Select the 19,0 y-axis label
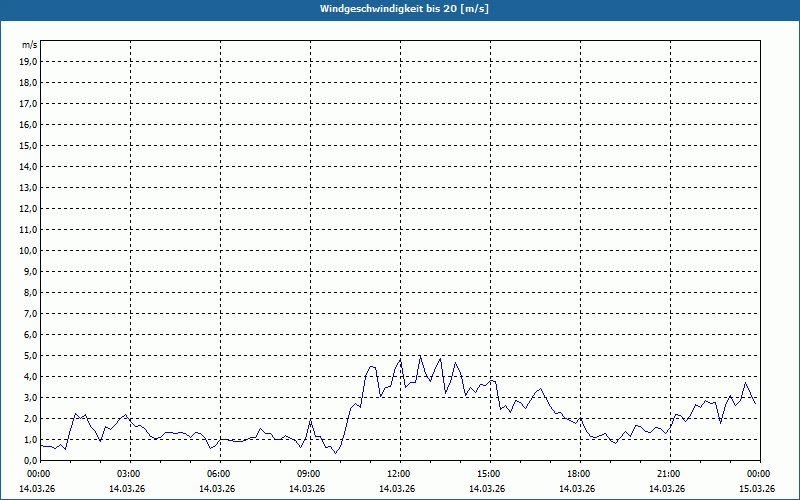Viewport: 800px width, 500px height. tap(29, 61)
